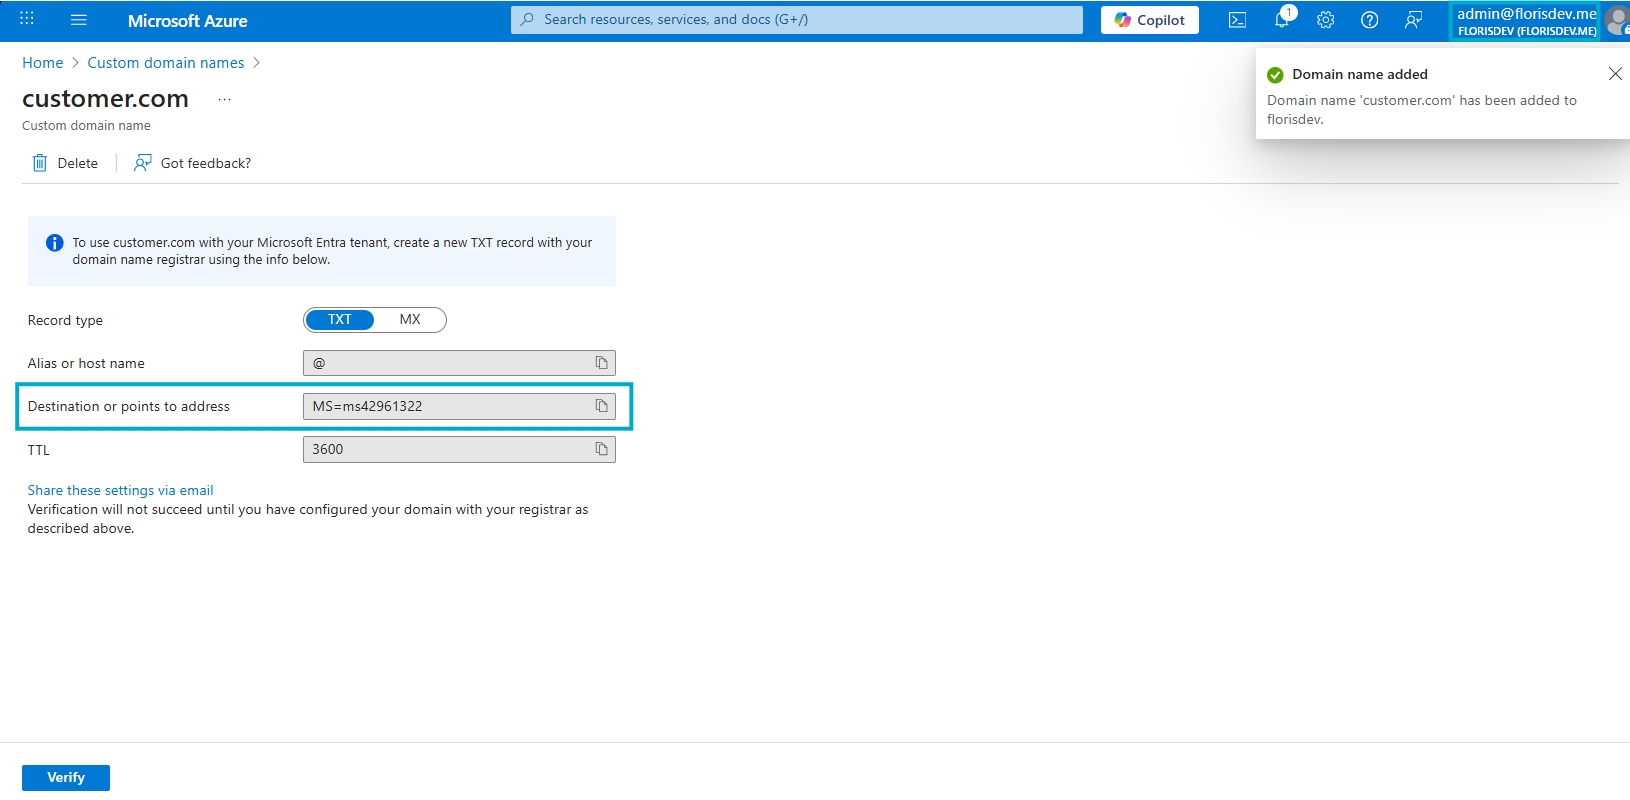
Task: Open the notifications bell
Action: click(x=1282, y=20)
